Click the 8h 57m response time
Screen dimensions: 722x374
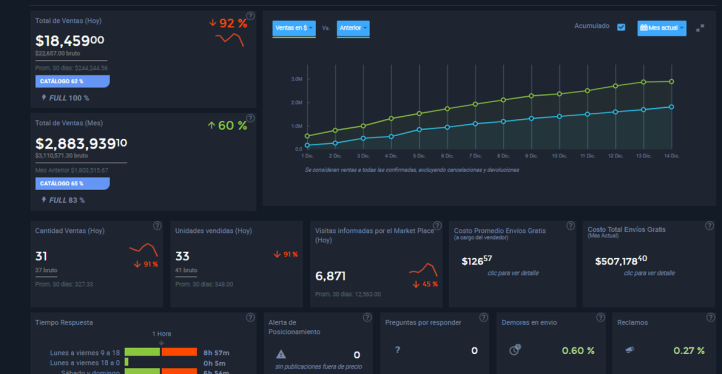[216, 353]
